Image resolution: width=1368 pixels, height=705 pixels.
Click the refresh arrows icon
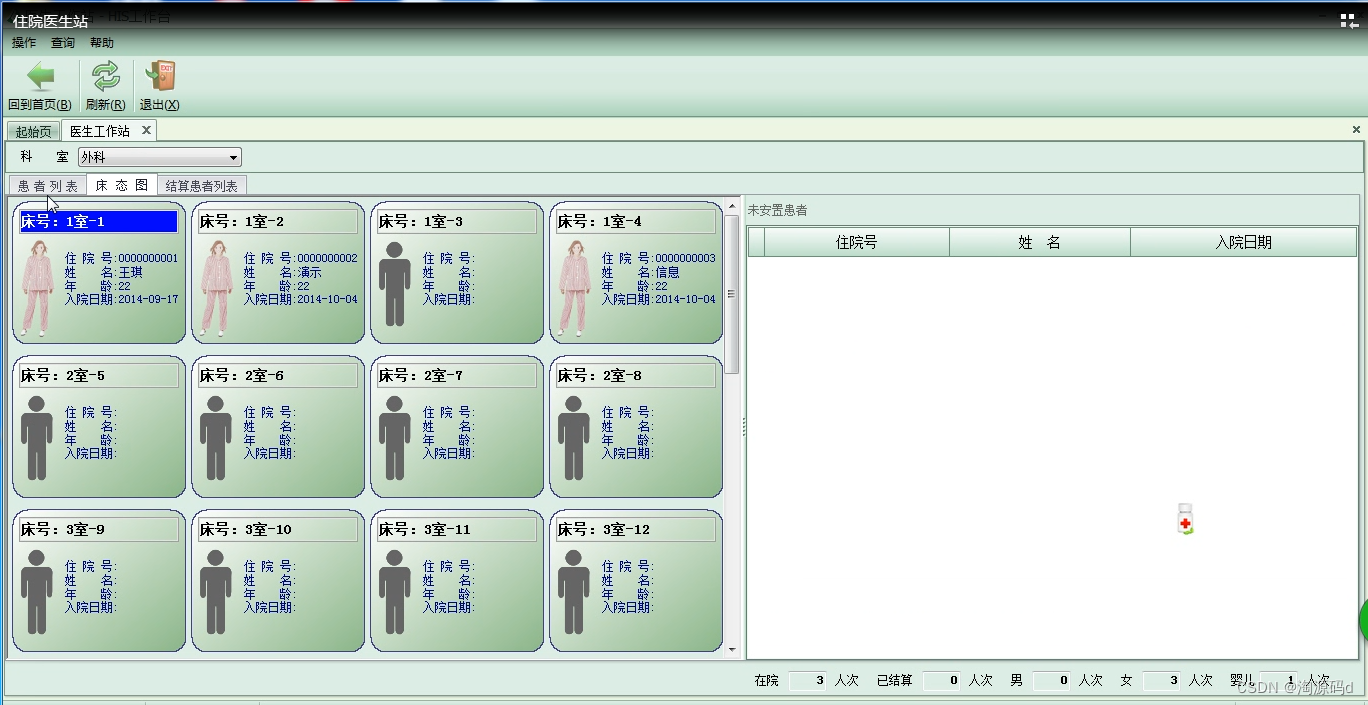pyautogui.click(x=105, y=76)
